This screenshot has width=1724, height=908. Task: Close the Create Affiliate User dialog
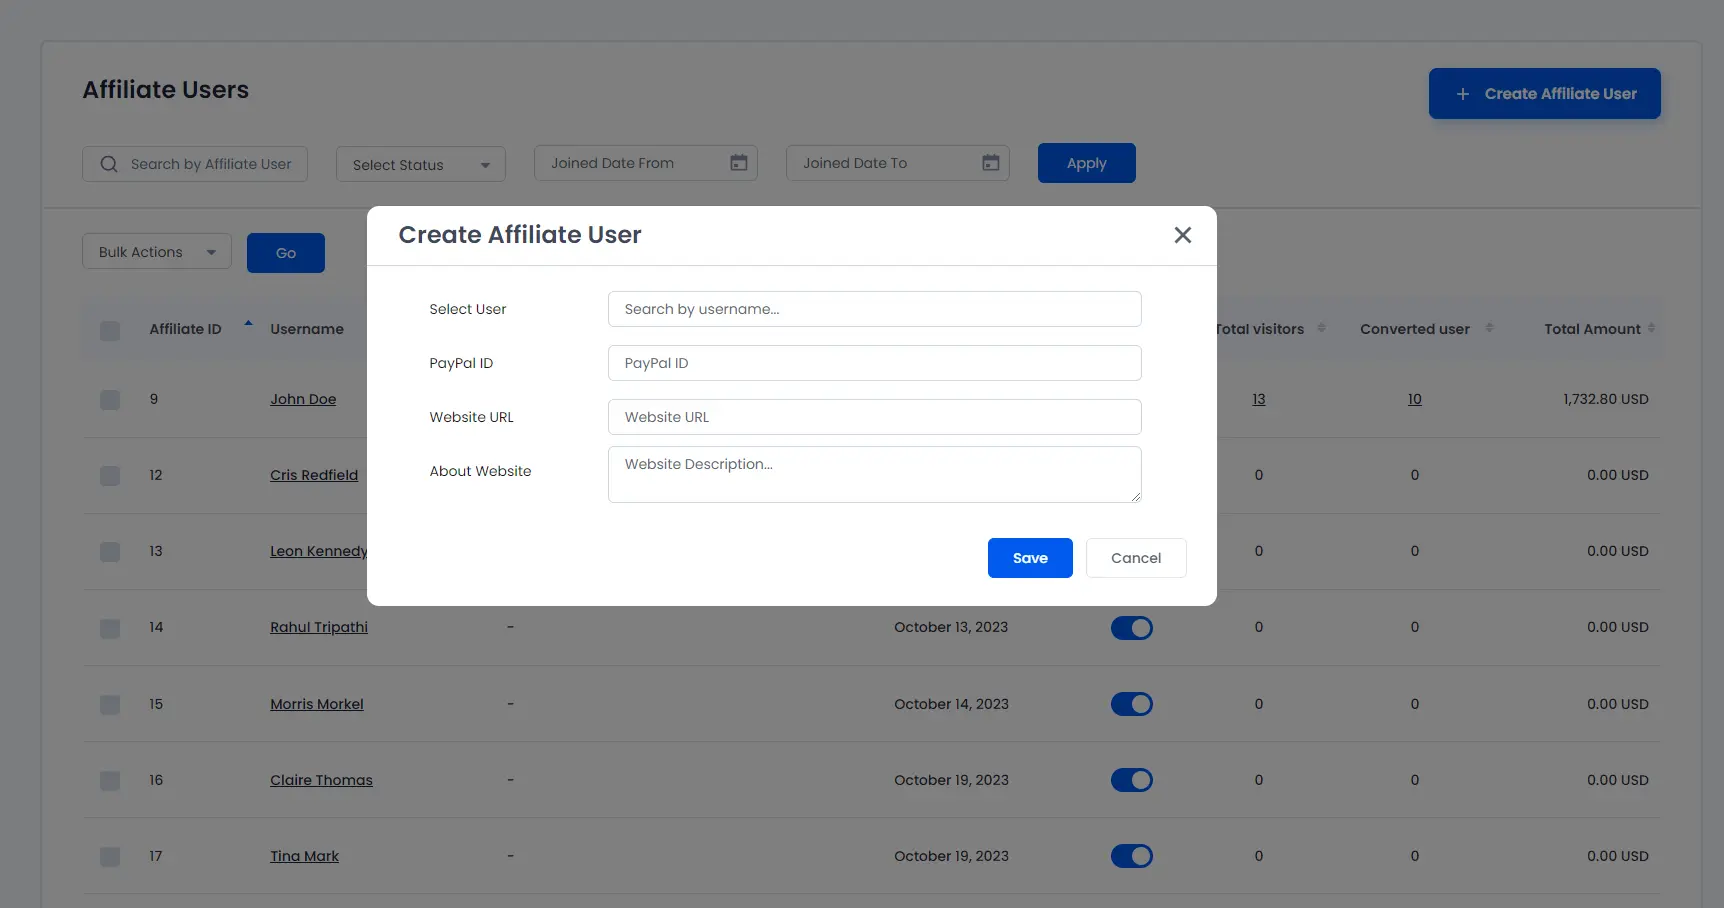point(1182,235)
